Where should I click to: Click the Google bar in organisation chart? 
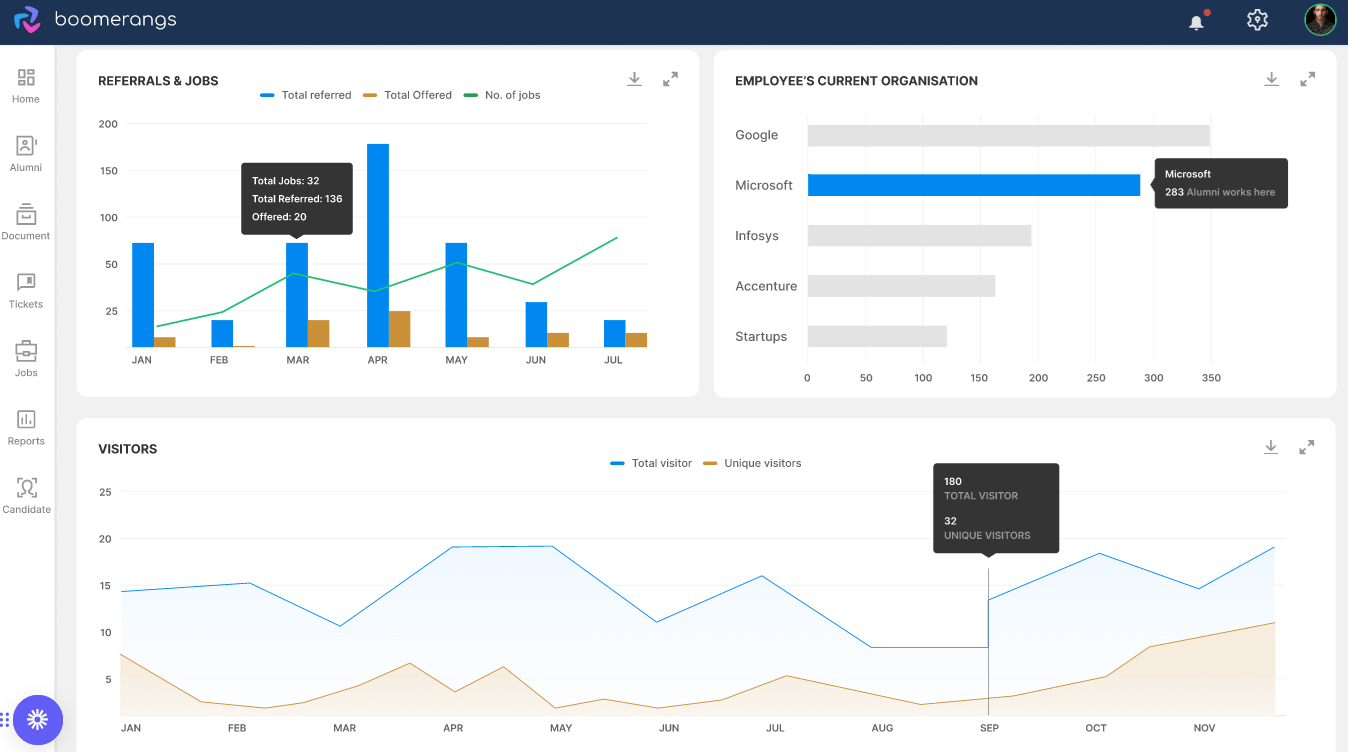point(1009,135)
